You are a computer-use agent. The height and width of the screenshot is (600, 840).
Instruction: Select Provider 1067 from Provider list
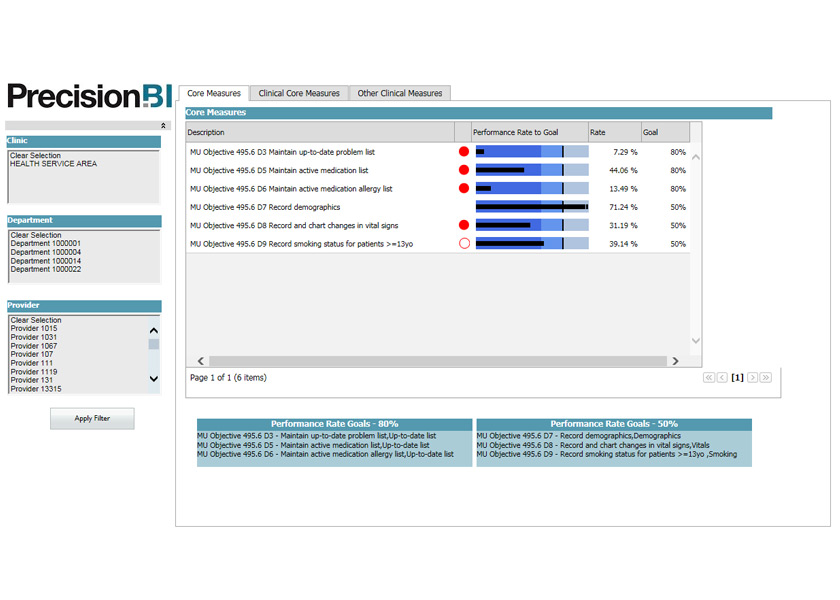pos(34,346)
